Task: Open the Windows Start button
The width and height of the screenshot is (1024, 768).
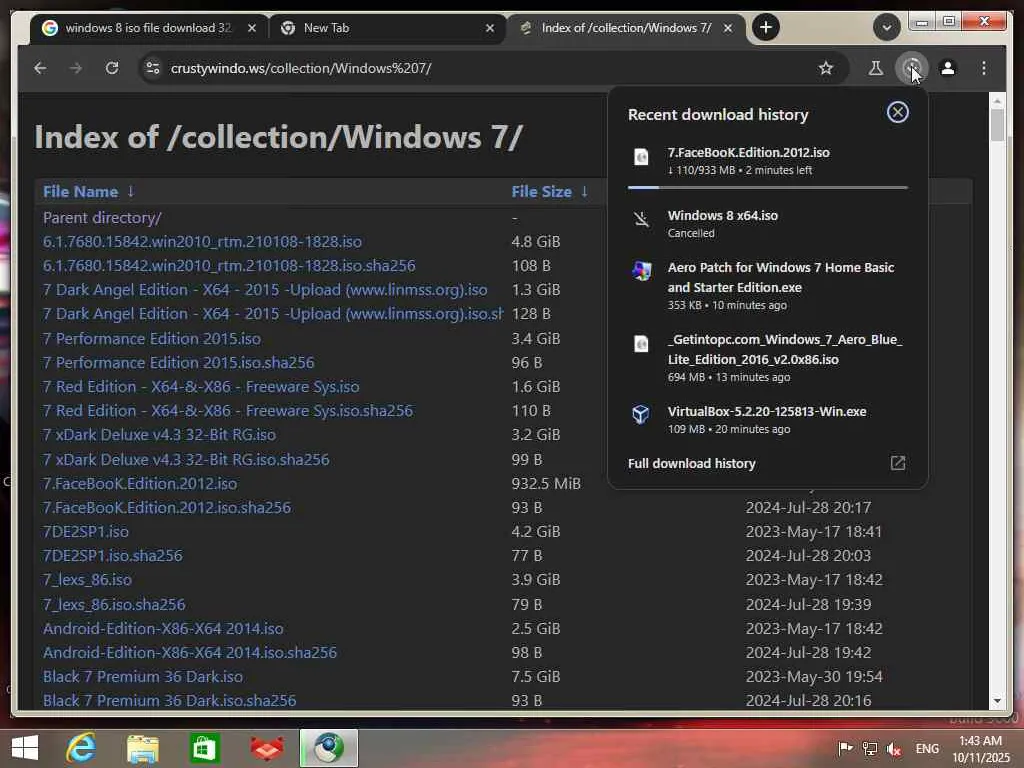Action: tap(25, 748)
